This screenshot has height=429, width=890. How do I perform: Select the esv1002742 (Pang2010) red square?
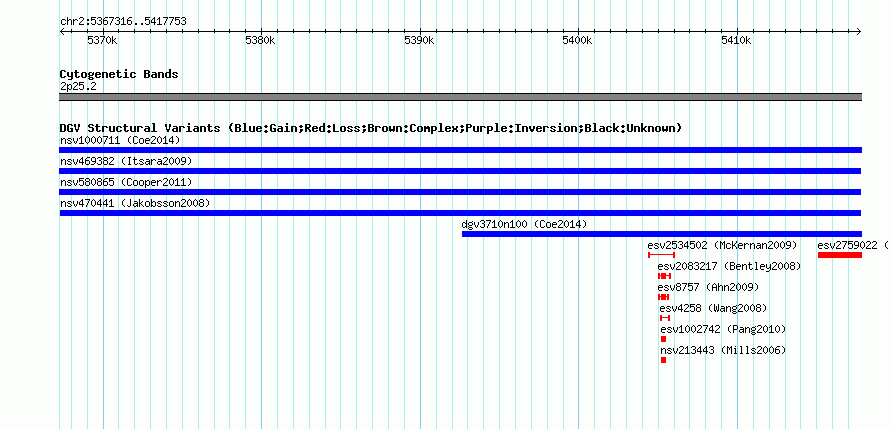(x=664, y=339)
